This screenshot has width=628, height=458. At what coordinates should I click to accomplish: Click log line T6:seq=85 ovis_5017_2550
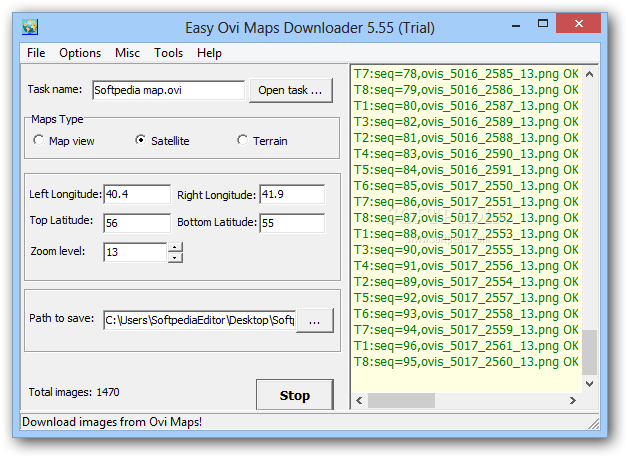point(466,186)
